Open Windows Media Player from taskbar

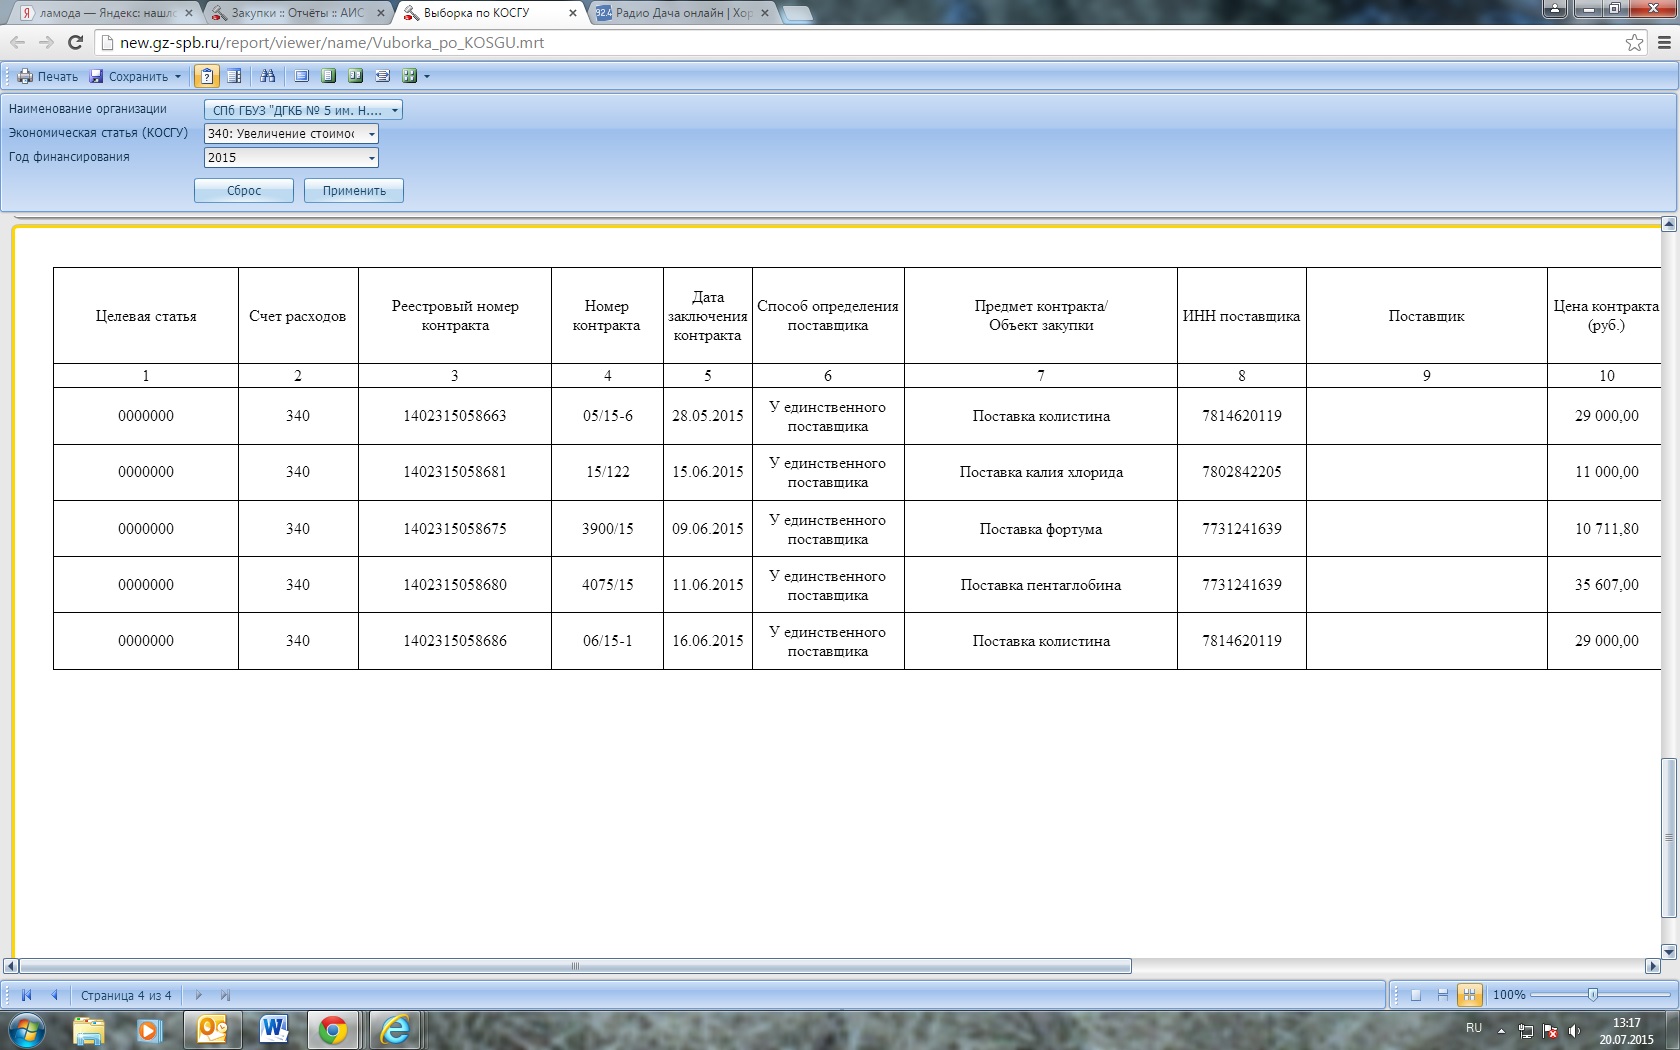[150, 1030]
